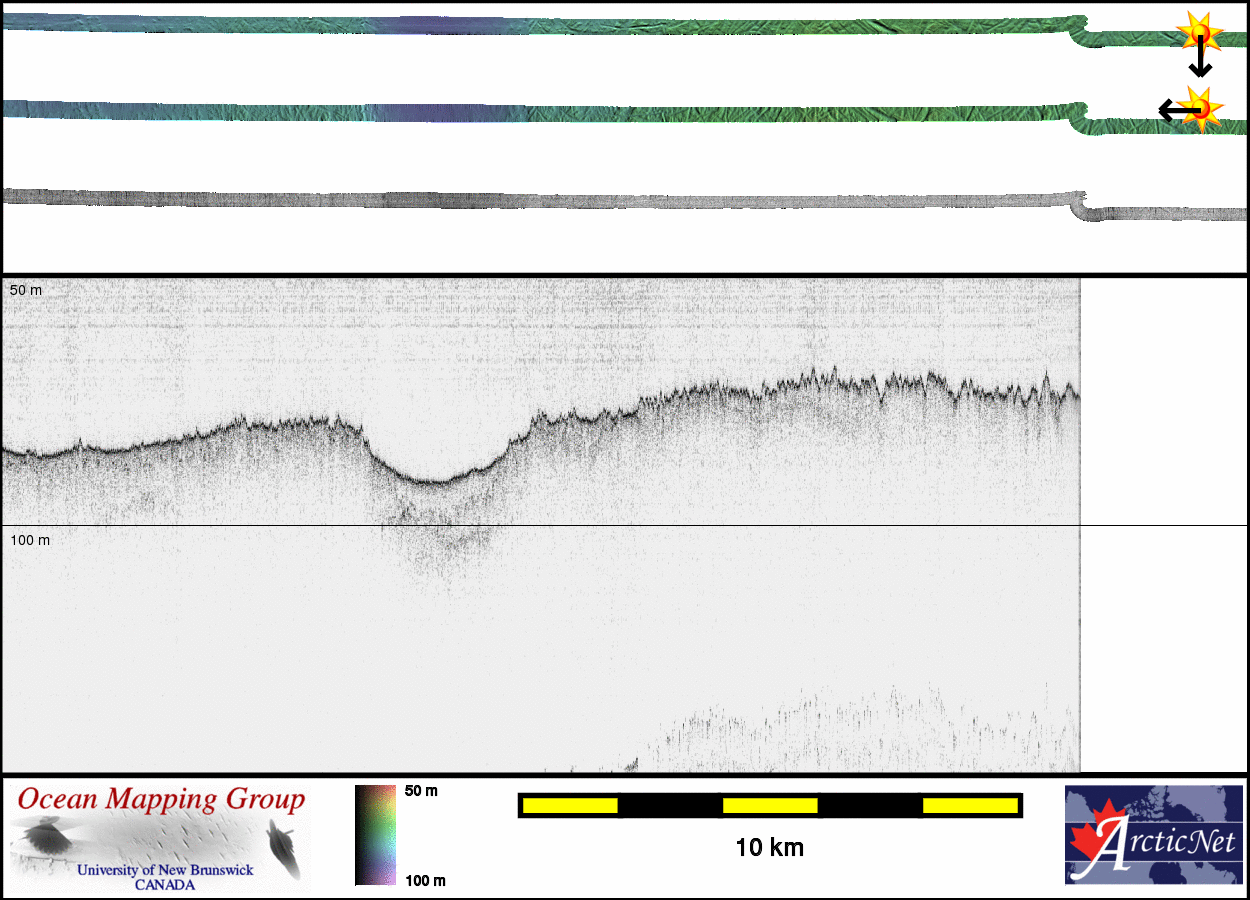Click the 100 m depth label in profile

click(x=29, y=540)
